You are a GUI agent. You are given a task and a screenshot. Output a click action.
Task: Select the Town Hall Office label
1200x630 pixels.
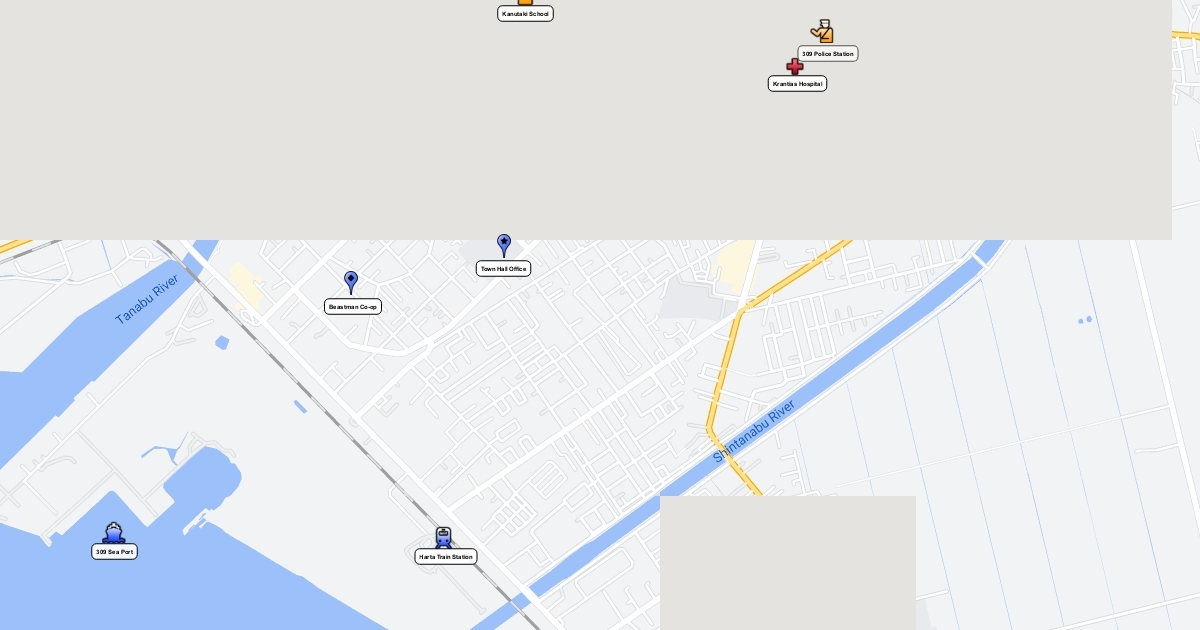click(x=503, y=269)
